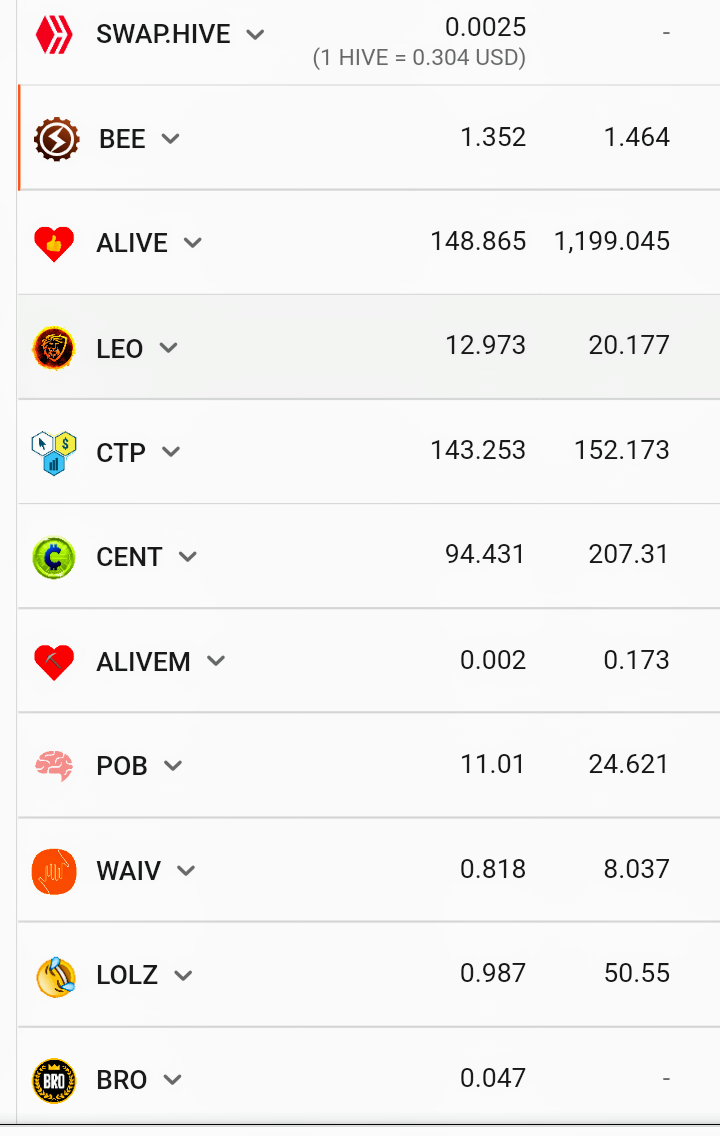Click the orange WAIV hand icon

click(x=54, y=871)
